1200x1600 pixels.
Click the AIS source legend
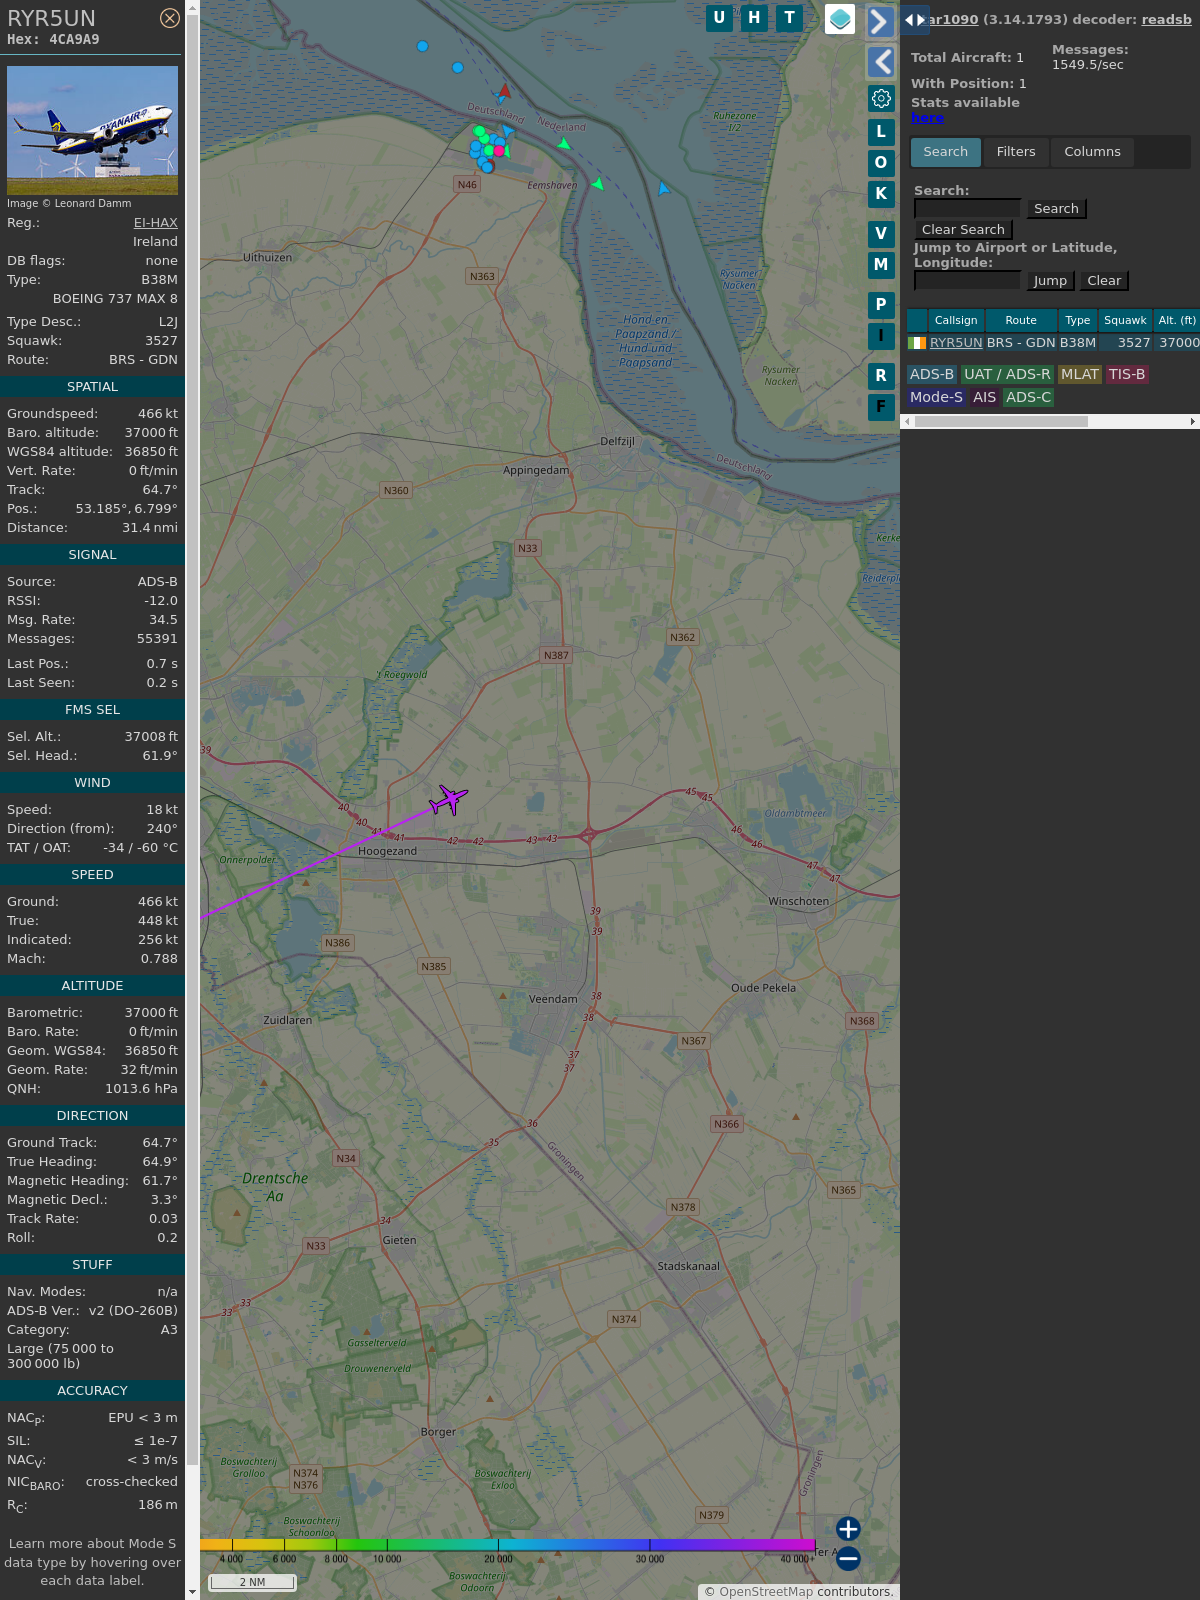[985, 397]
